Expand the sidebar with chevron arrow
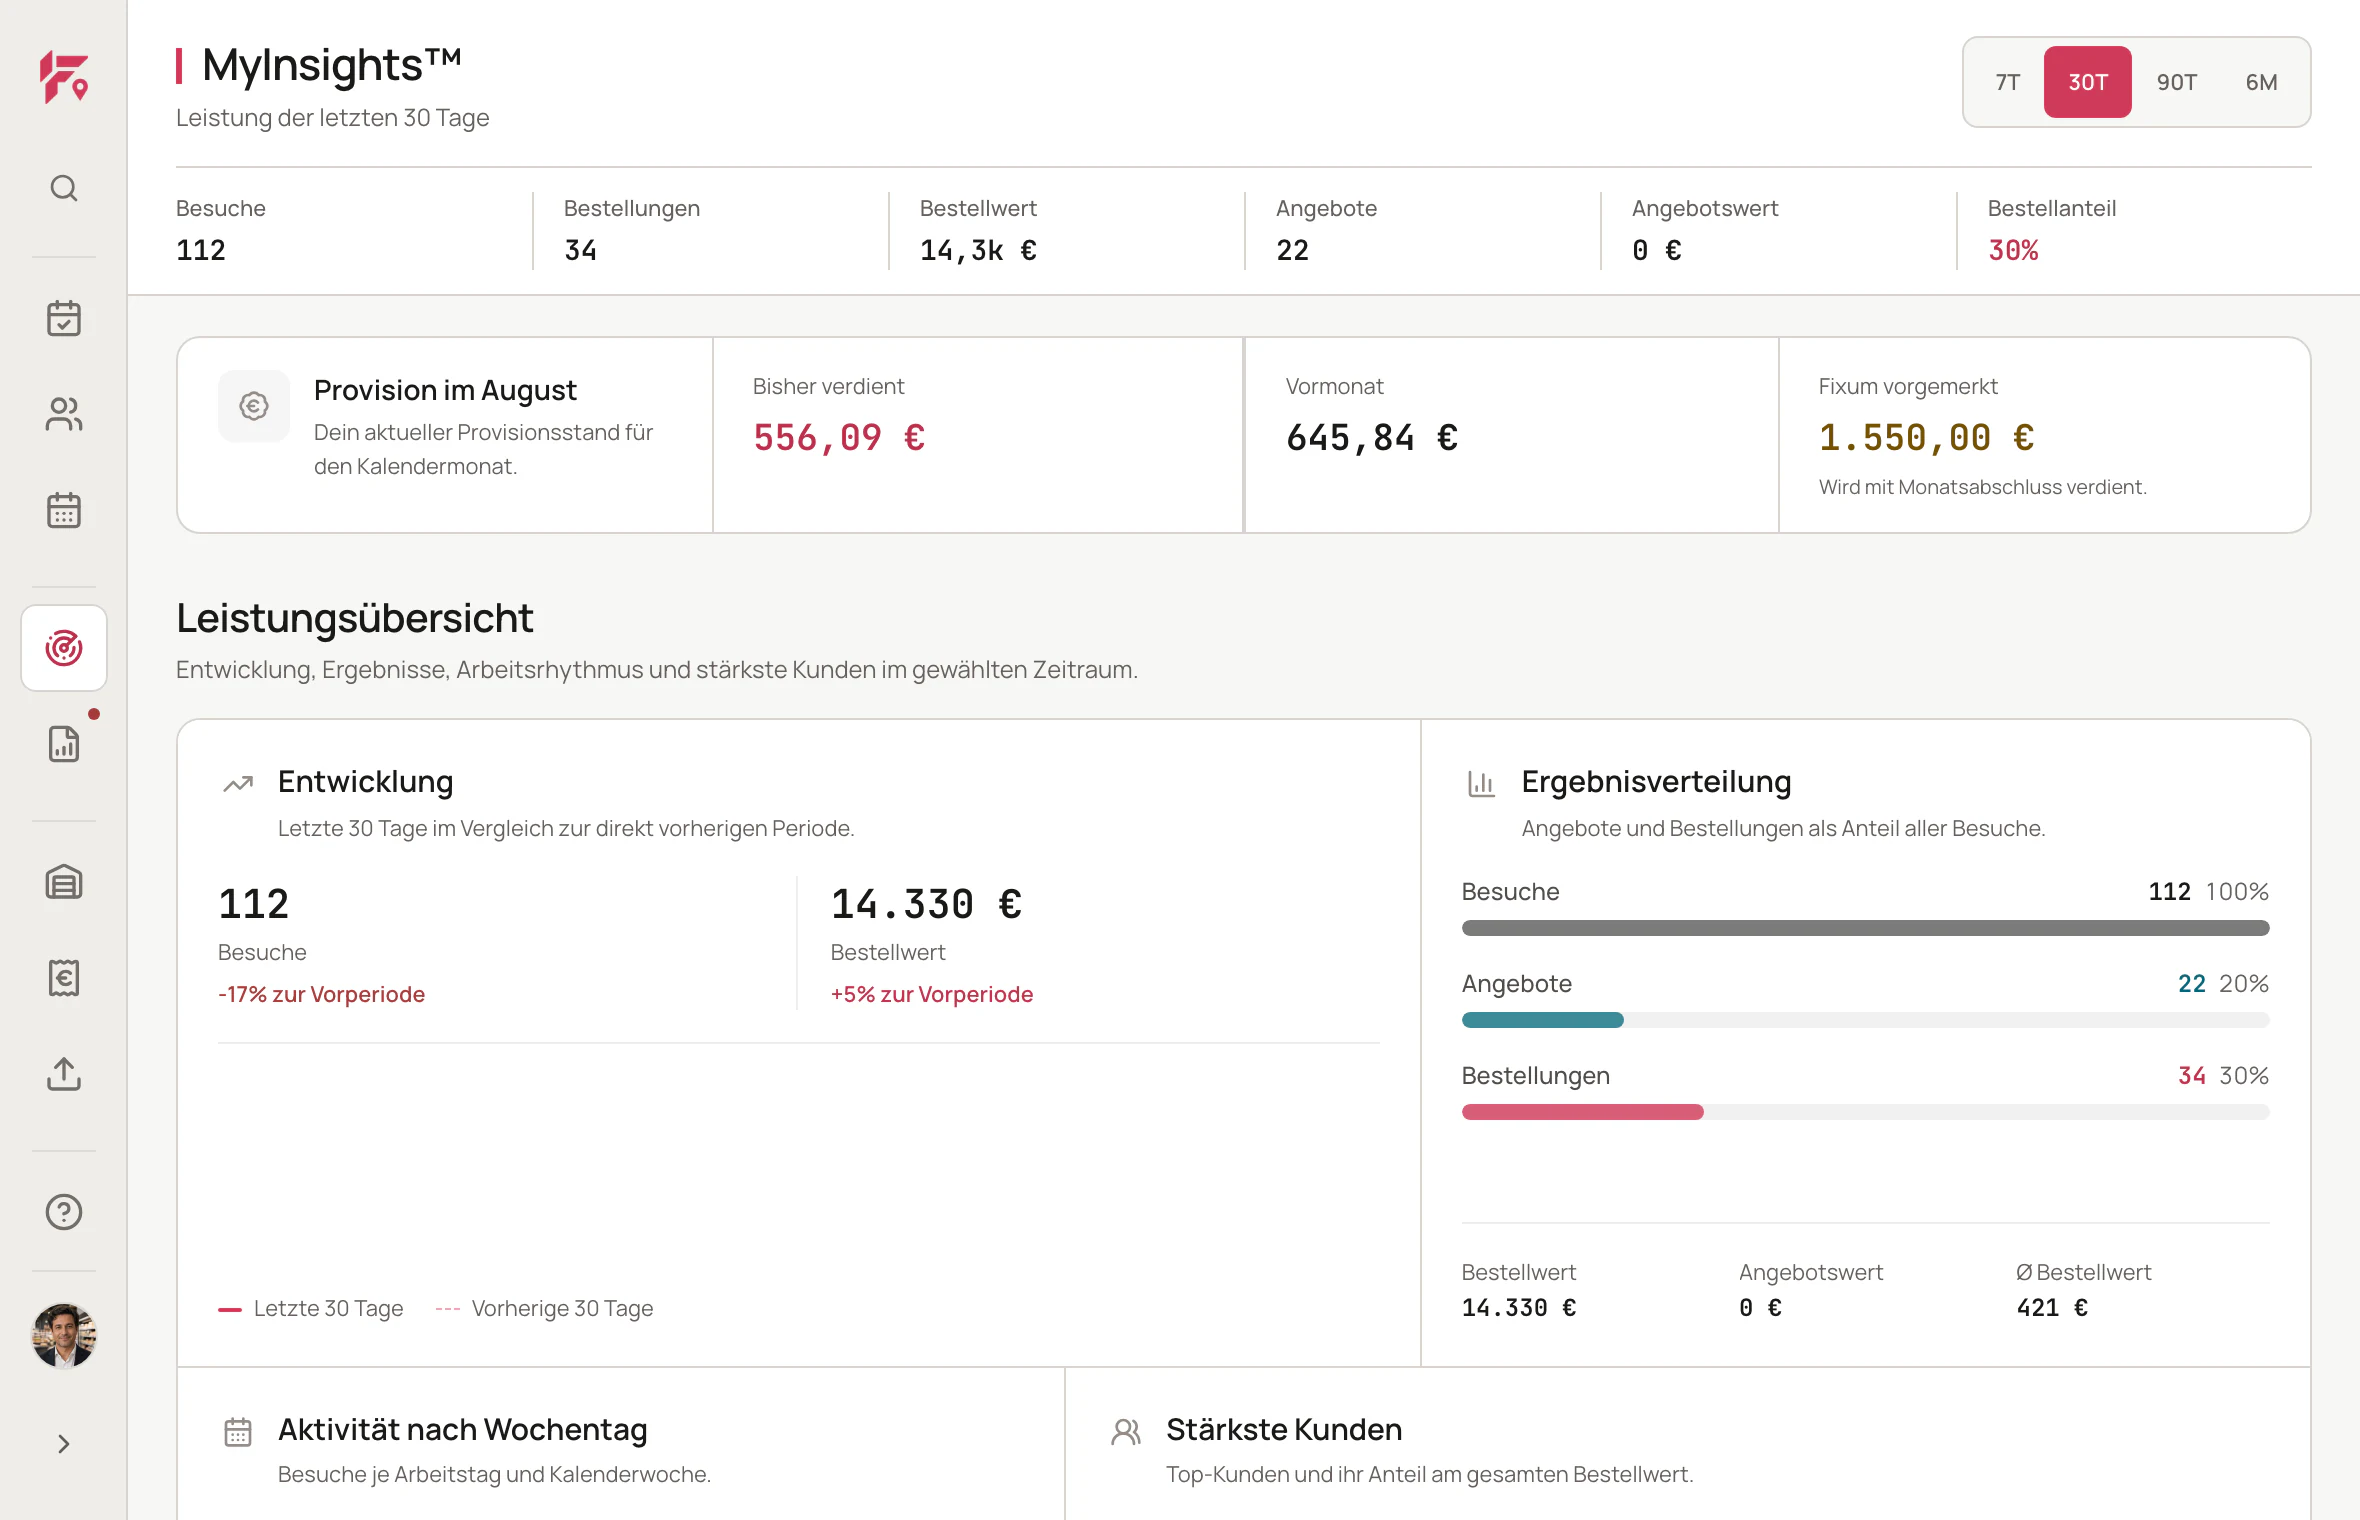Viewport: 2360px width, 1520px height. tap(64, 1444)
